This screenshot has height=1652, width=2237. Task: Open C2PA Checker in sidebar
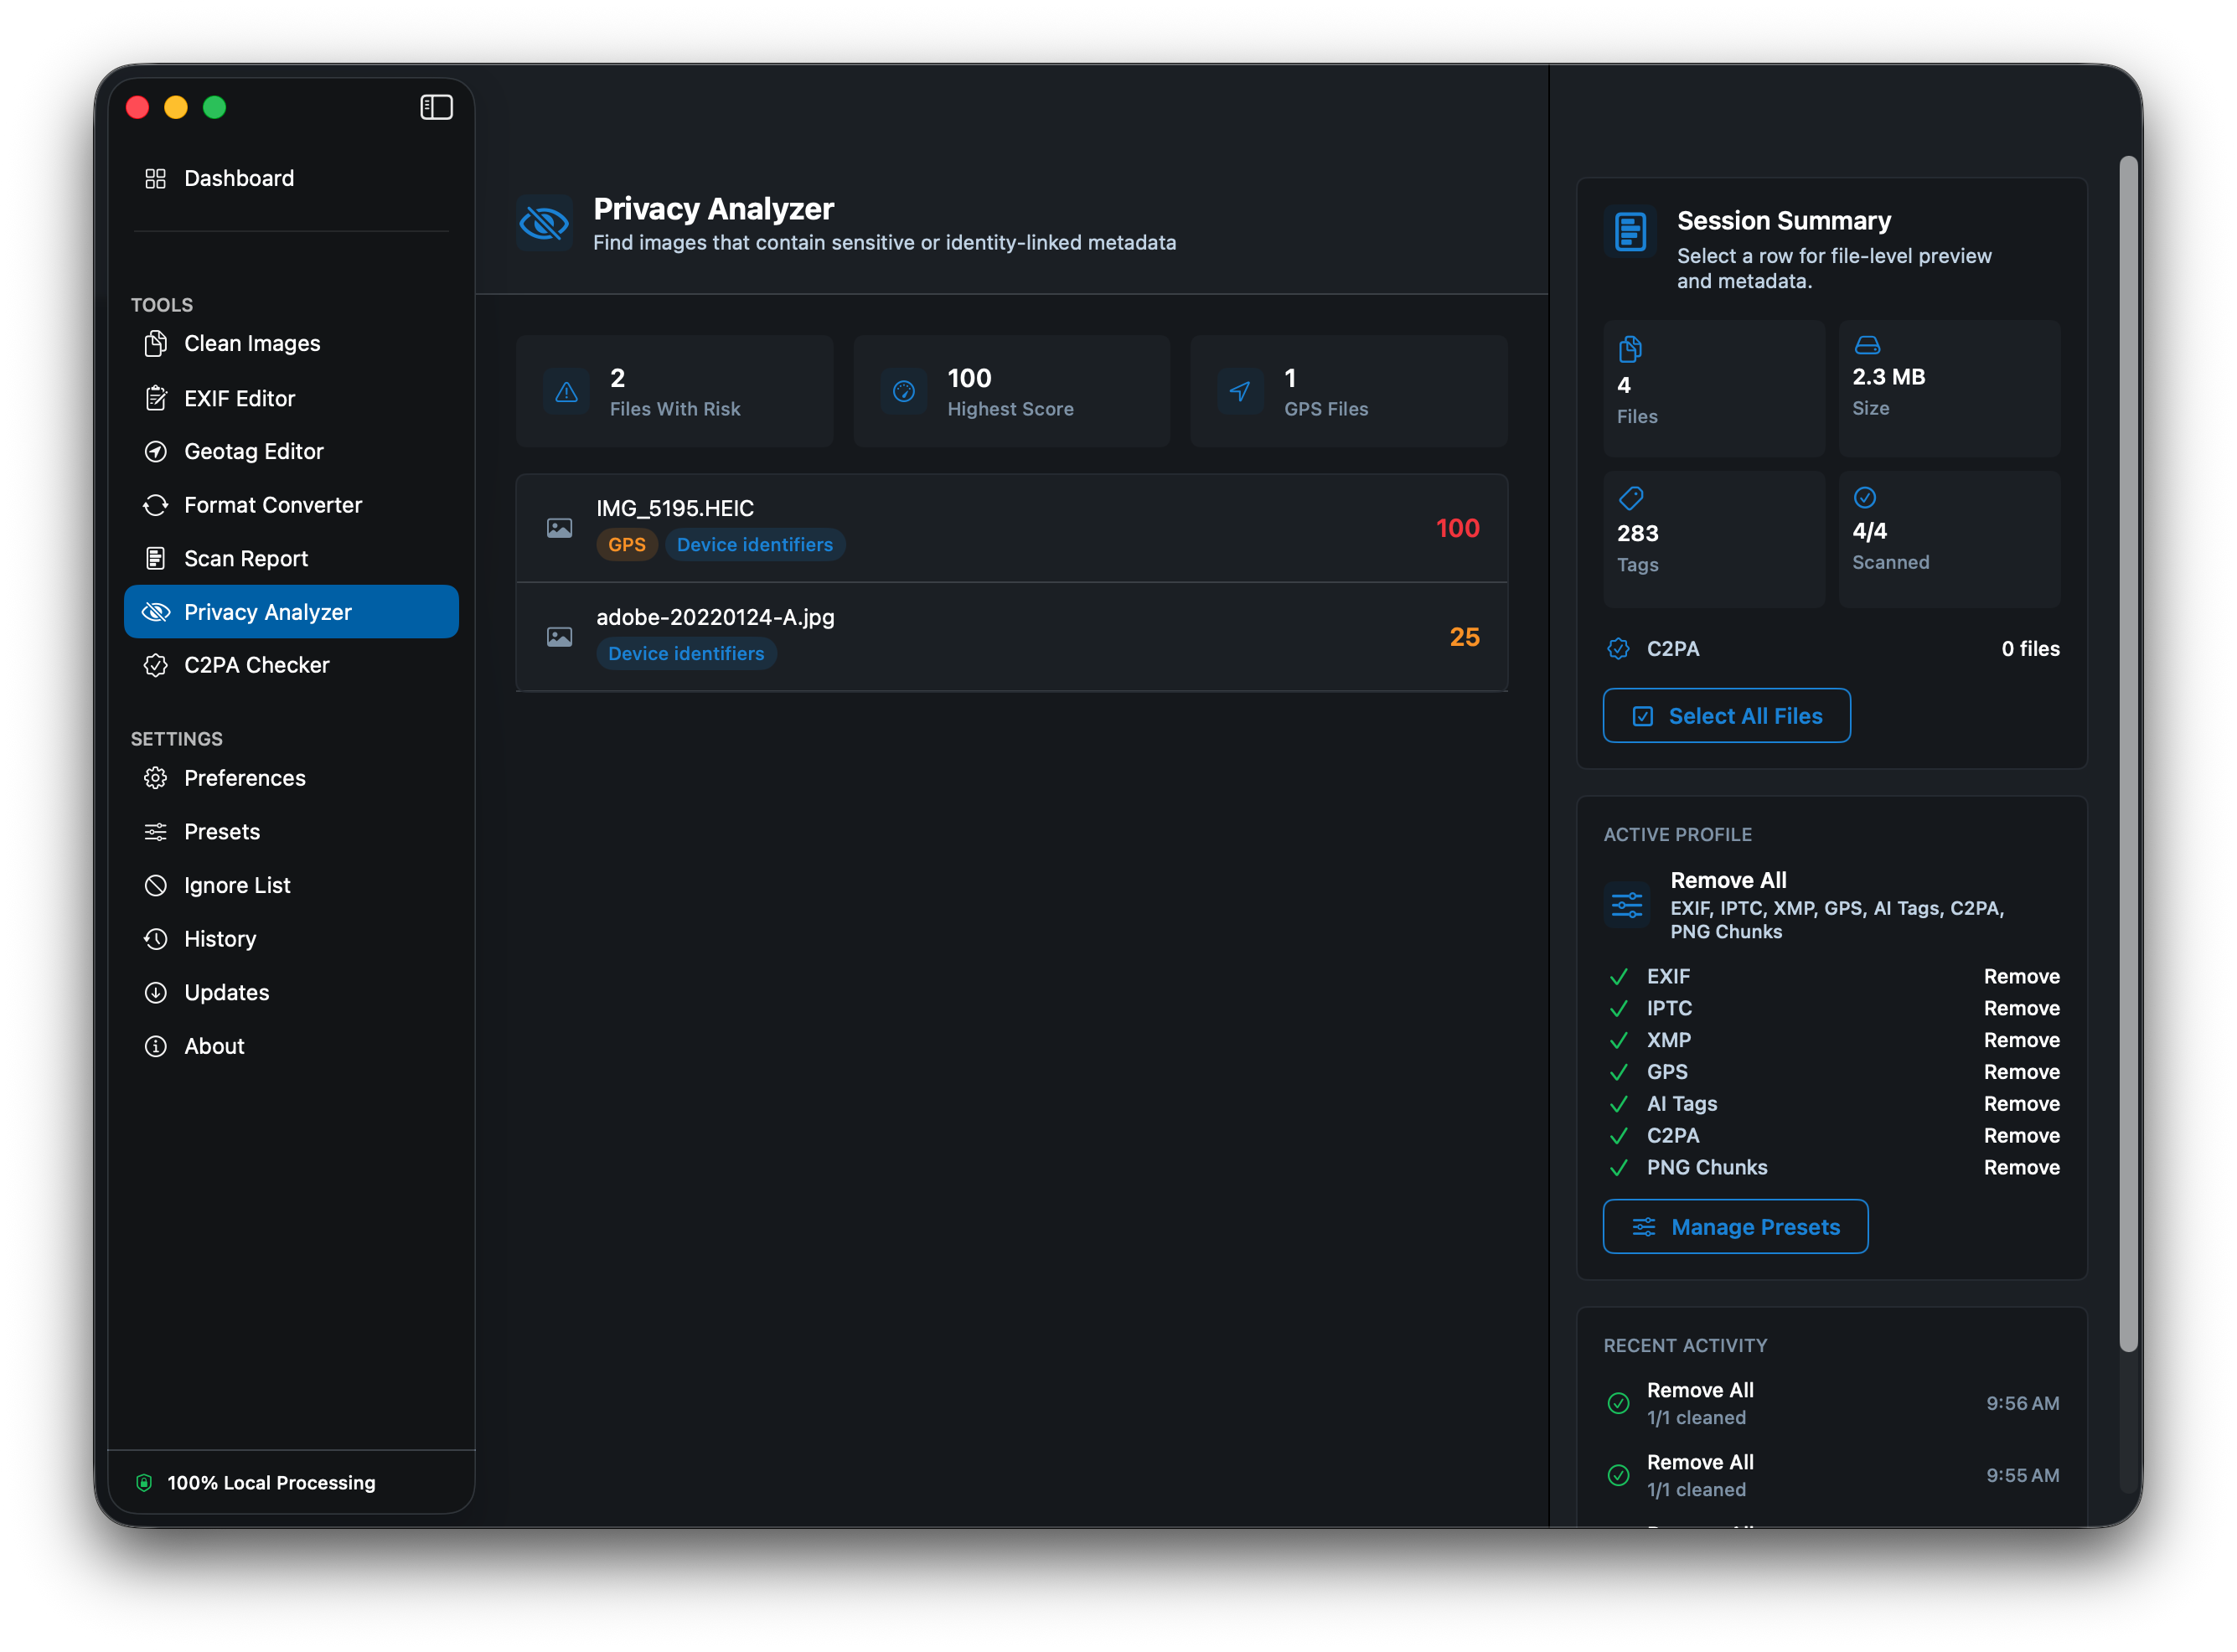click(x=291, y=665)
